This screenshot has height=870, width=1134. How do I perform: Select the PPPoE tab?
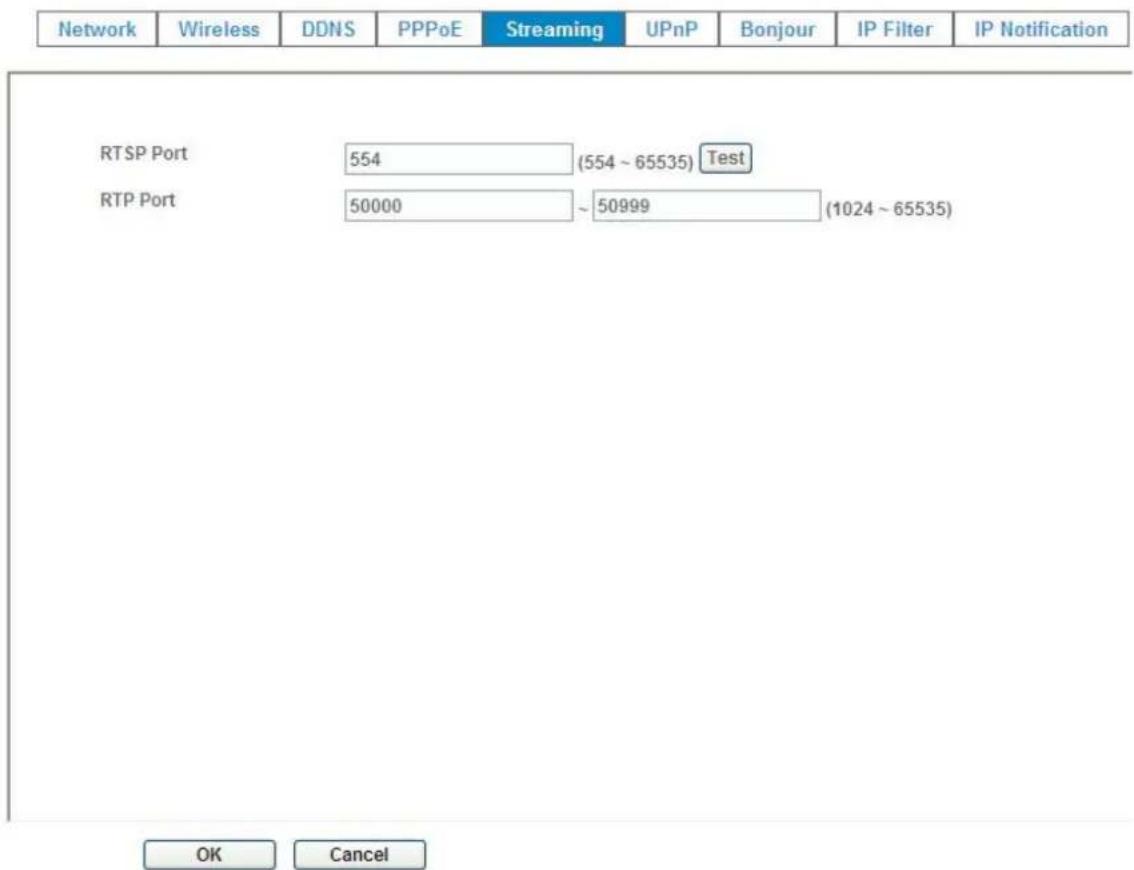(x=430, y=30)
